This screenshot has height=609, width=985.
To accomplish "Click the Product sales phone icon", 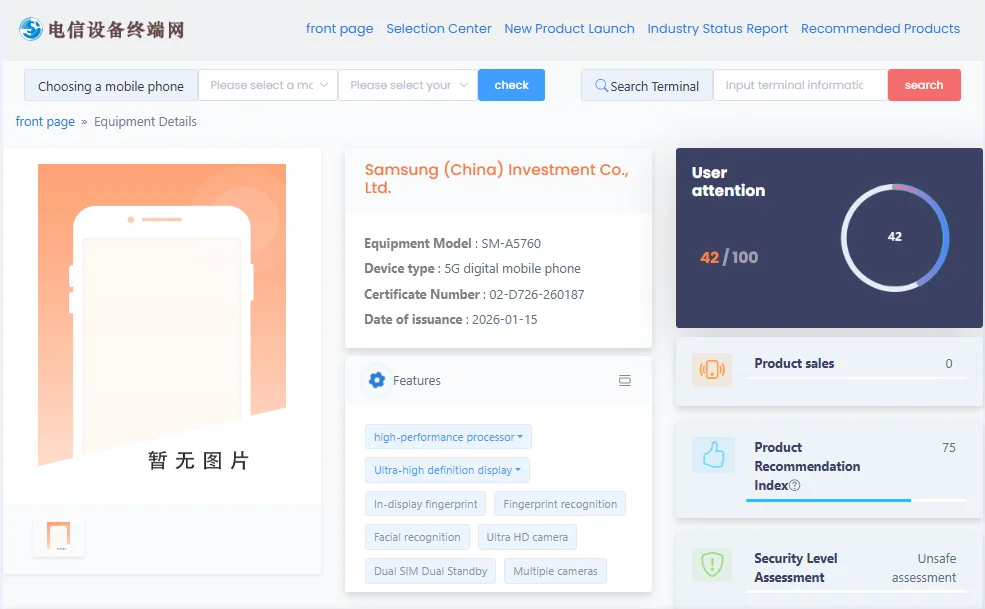I will [x=712, y=371].
